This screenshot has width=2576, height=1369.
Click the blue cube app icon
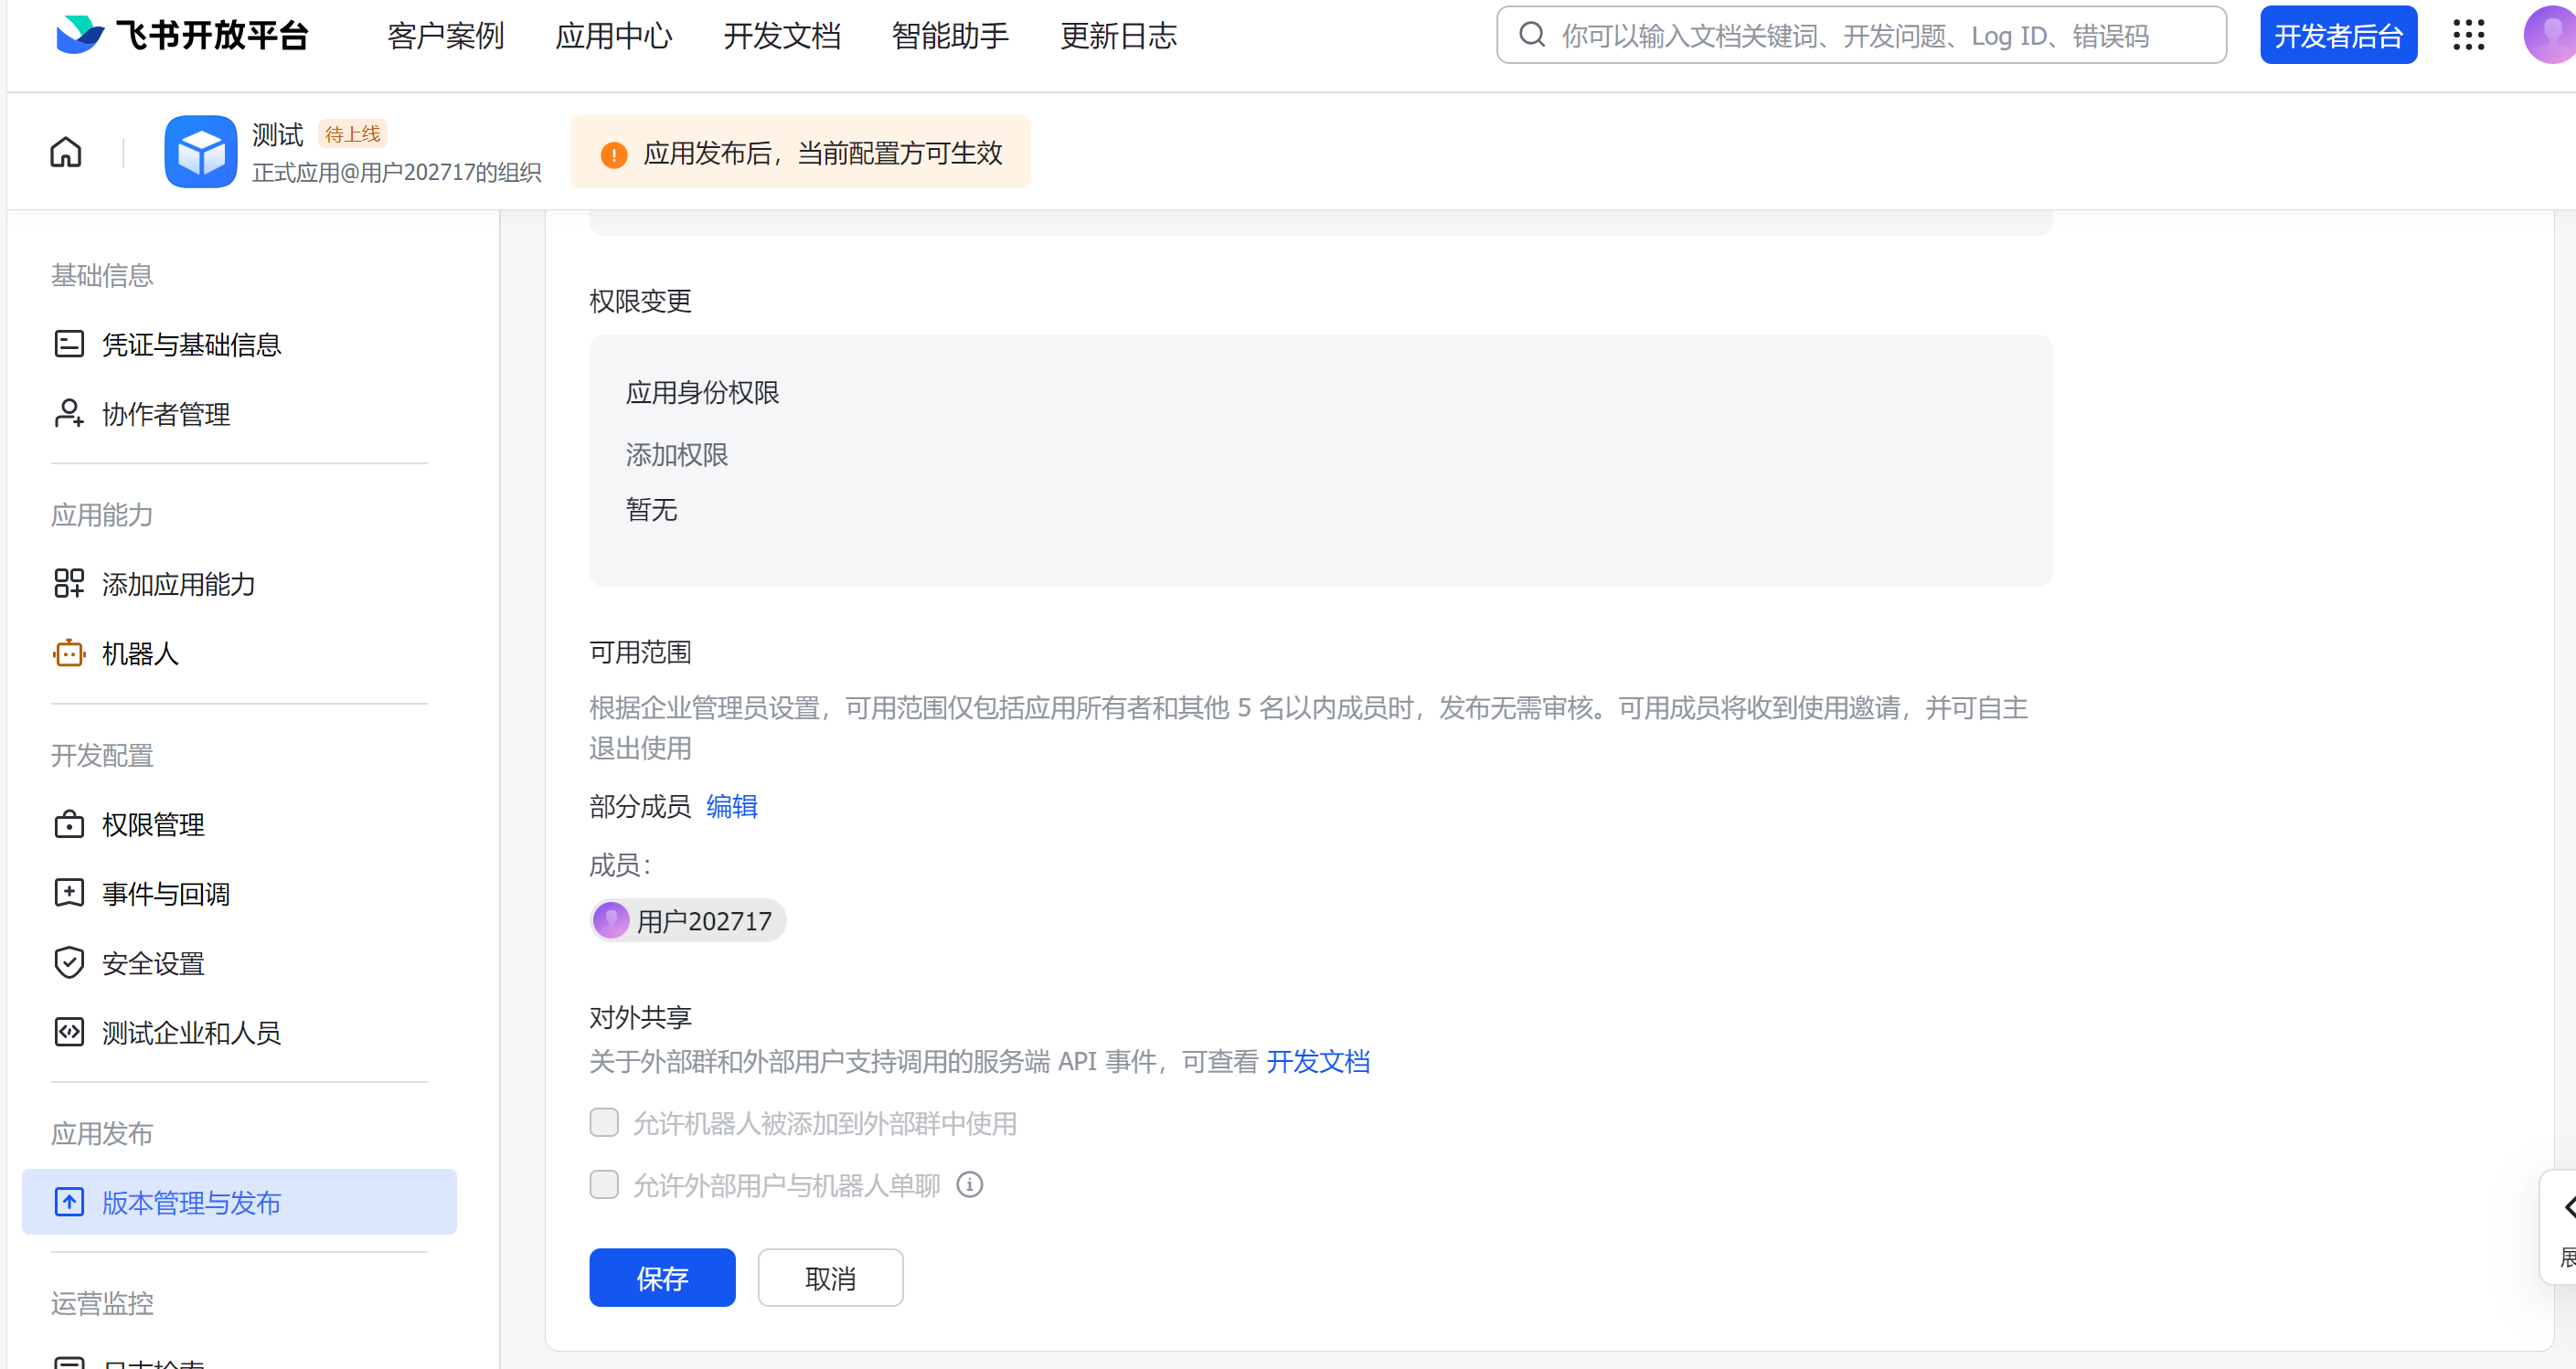pyautogui.click(x=200, y=152)
